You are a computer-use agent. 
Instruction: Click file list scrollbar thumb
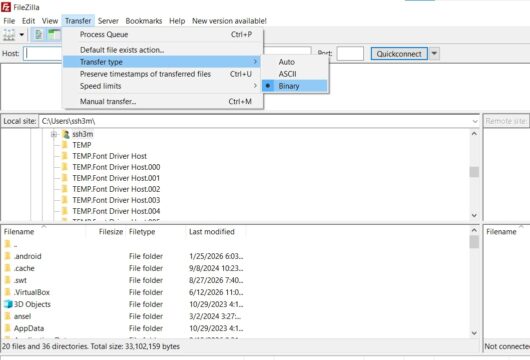[474, 242]
